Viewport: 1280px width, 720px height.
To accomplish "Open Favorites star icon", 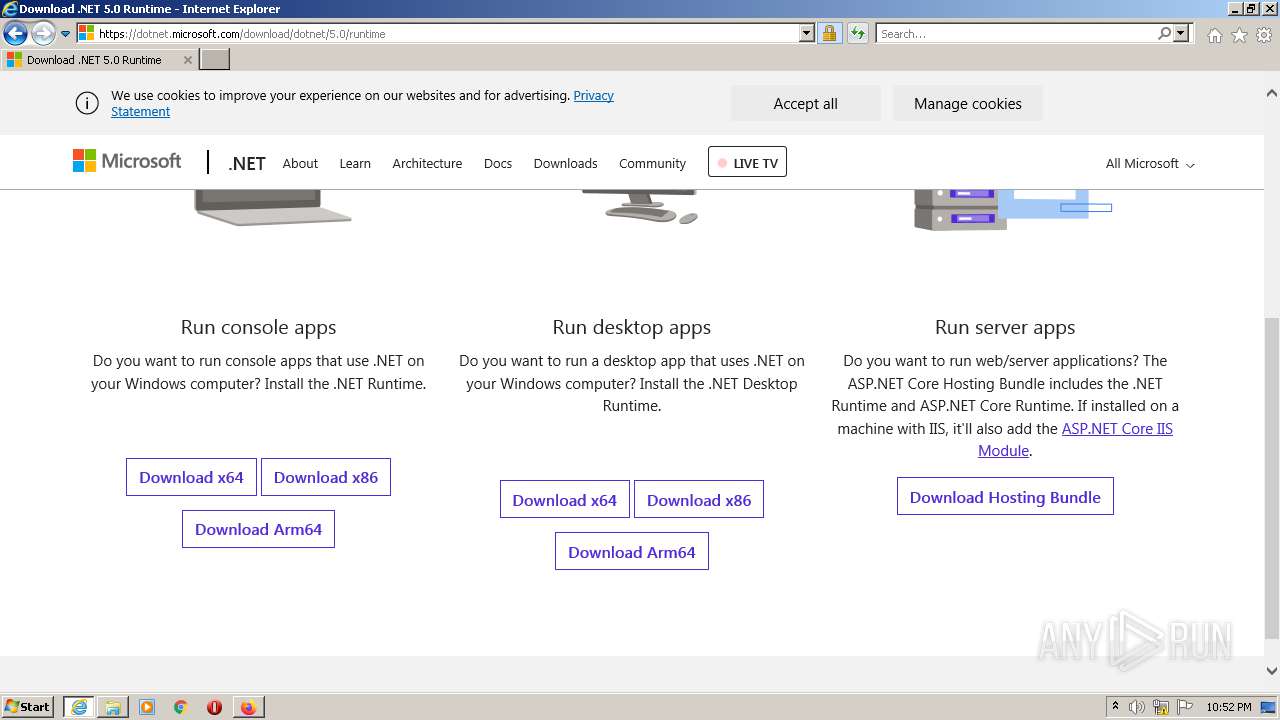I will [1239, 35].
